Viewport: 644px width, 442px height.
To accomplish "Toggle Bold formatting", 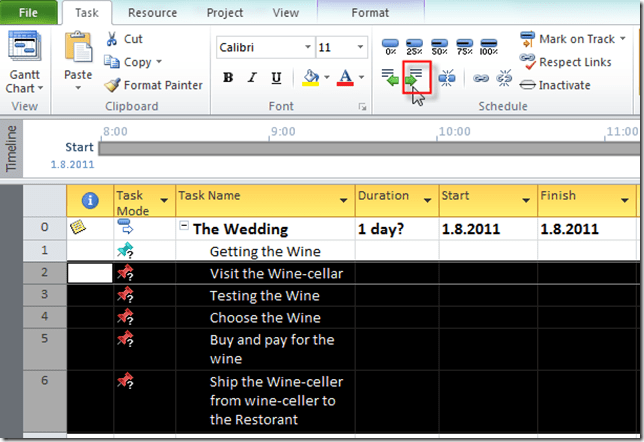I will coord(228,78).
